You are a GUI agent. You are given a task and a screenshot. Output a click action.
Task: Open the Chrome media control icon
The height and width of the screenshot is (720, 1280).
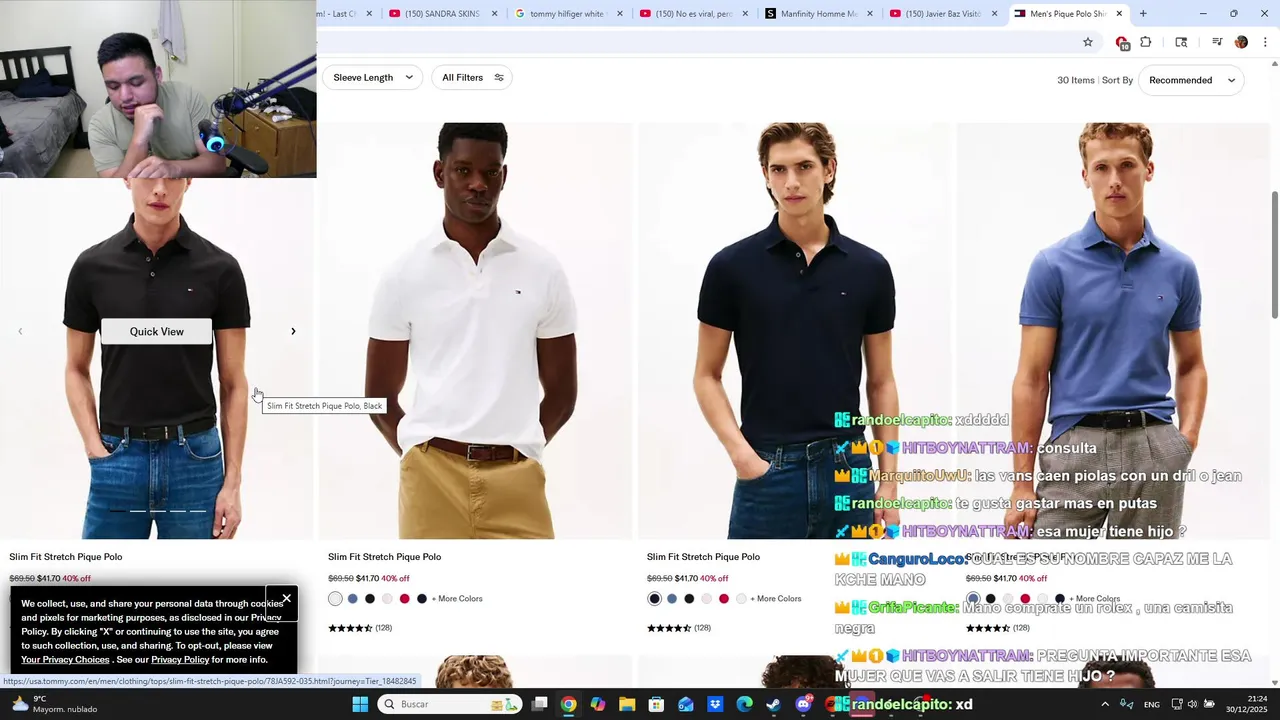click(1217, 42)
